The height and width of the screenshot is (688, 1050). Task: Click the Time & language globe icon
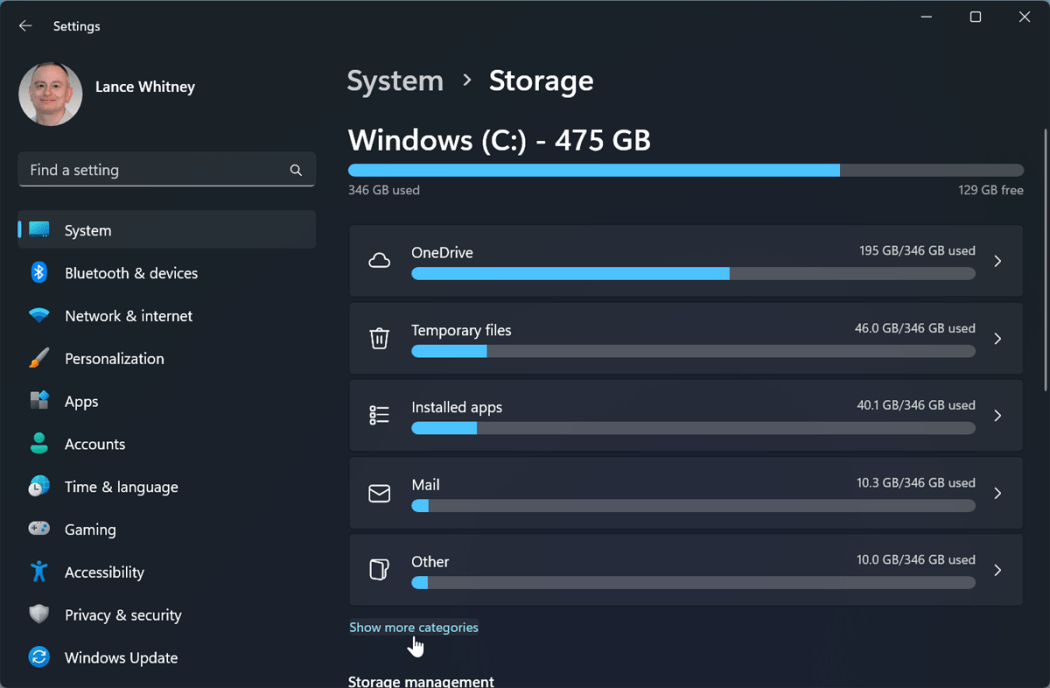pyautogui.click(x=39, y=486)
